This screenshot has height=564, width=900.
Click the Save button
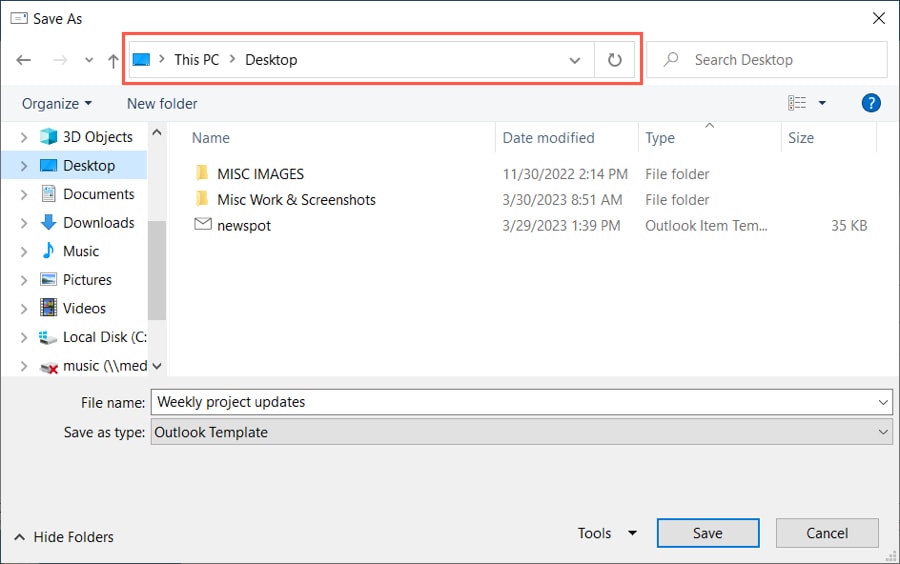tap(708, 533)
